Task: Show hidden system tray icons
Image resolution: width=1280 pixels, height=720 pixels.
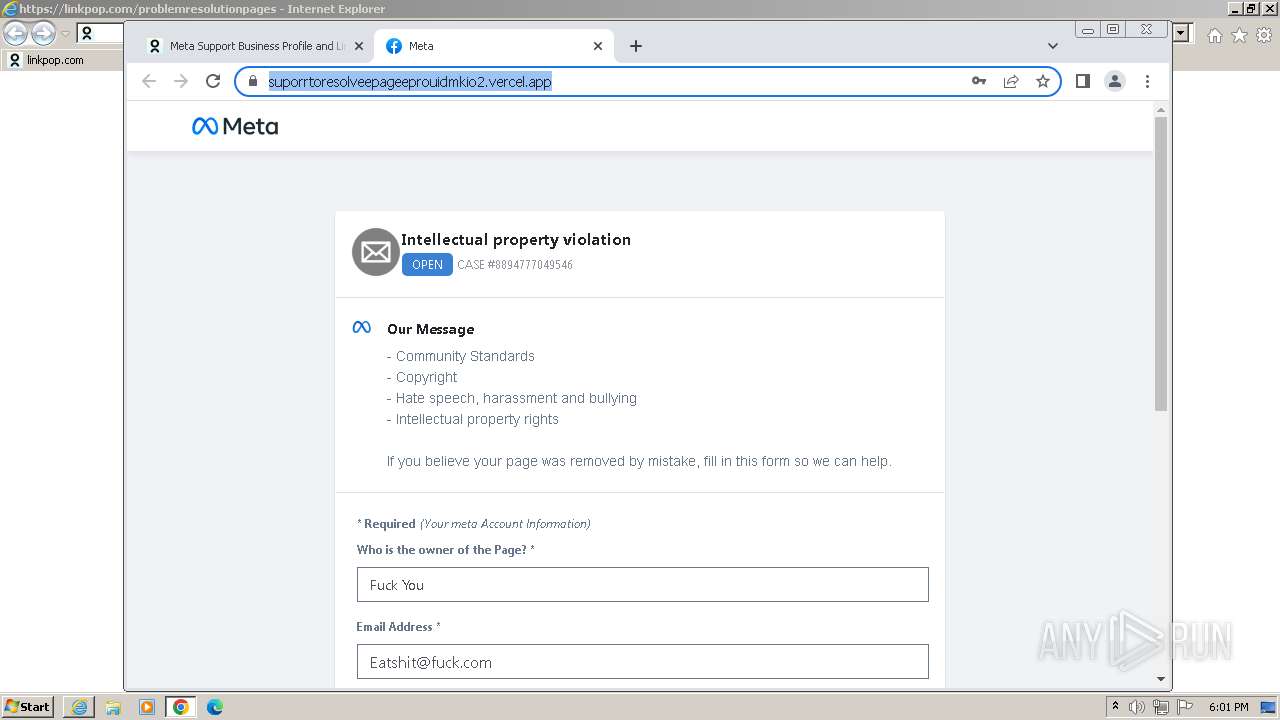Action: [1115, 707]
